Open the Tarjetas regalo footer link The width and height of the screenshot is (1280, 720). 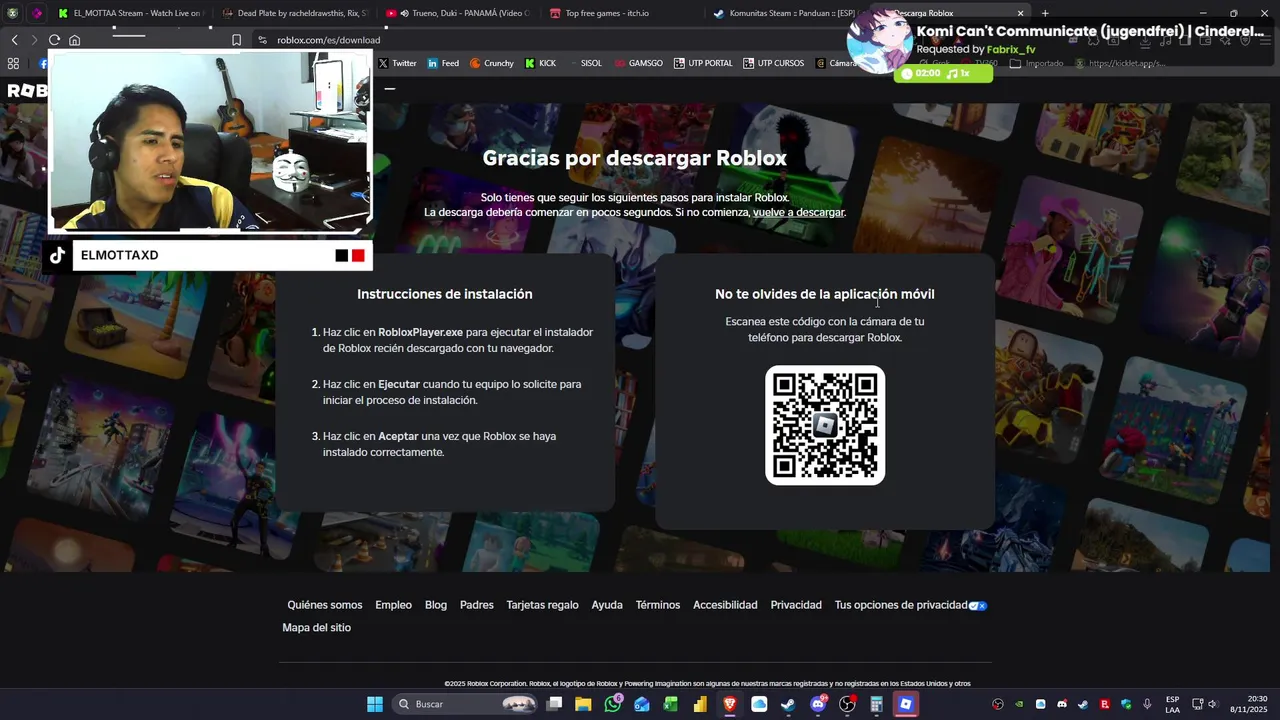(542, 605)
